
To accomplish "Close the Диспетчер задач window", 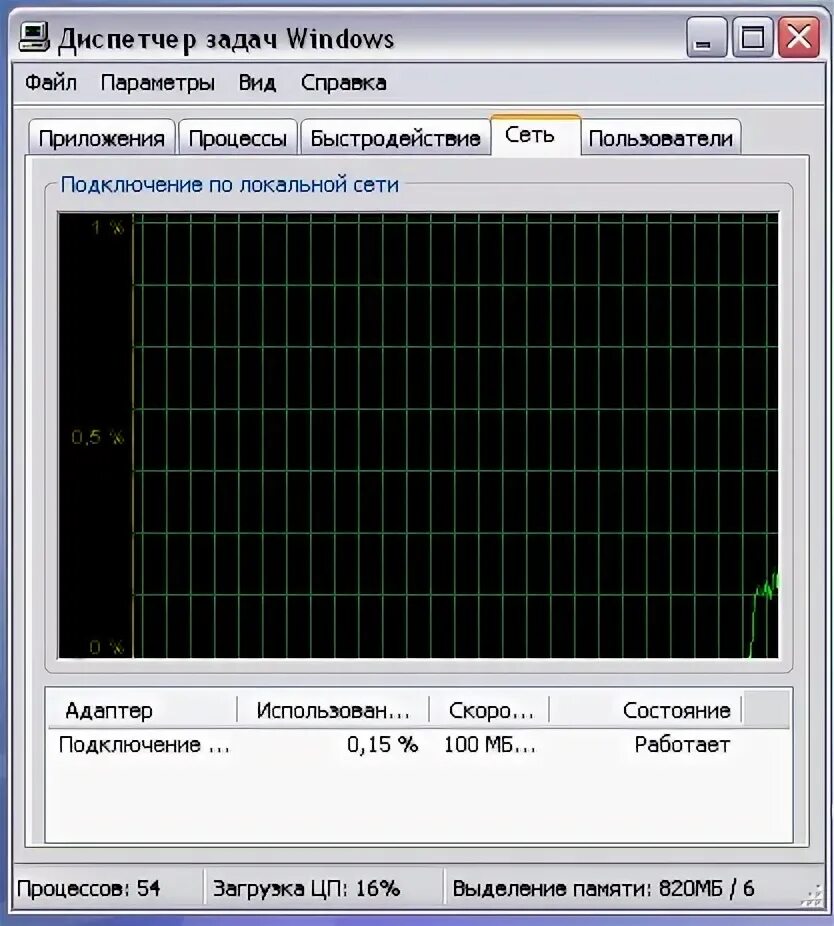I will 799,37.
